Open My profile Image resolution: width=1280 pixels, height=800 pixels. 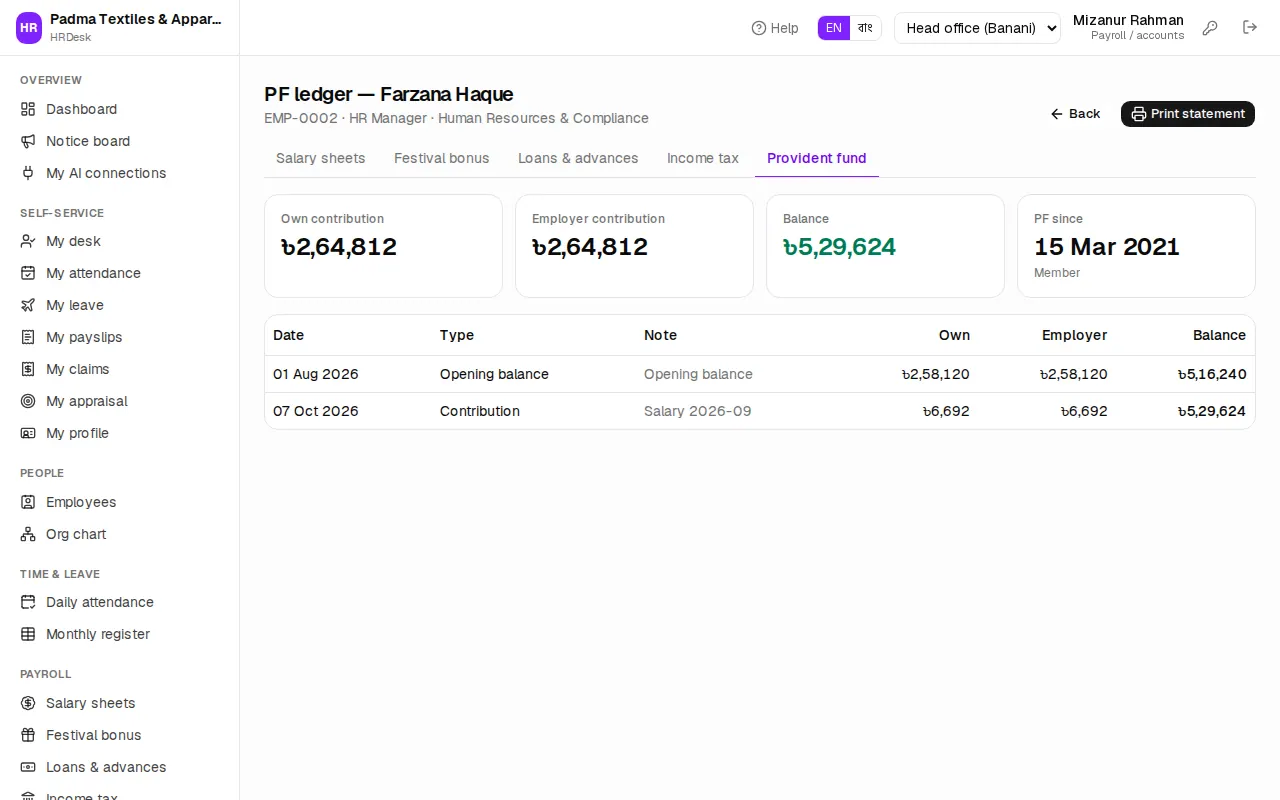(x=120, y=433)
